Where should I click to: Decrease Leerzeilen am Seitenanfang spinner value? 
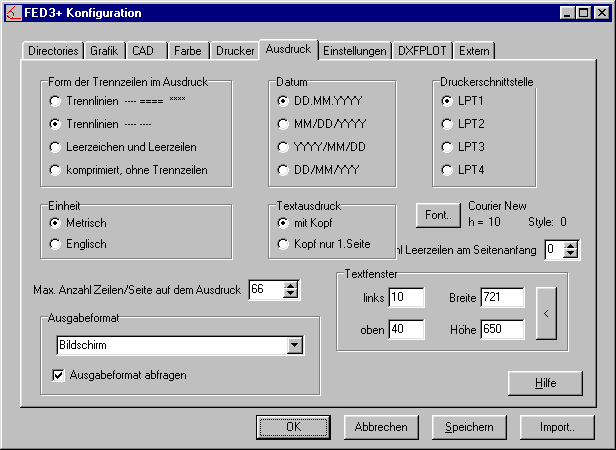(571, 255)
